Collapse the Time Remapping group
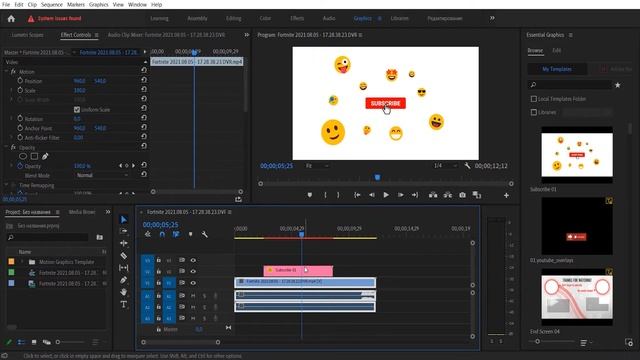Screen dimensions: 640x360 (x=6, y=185)
